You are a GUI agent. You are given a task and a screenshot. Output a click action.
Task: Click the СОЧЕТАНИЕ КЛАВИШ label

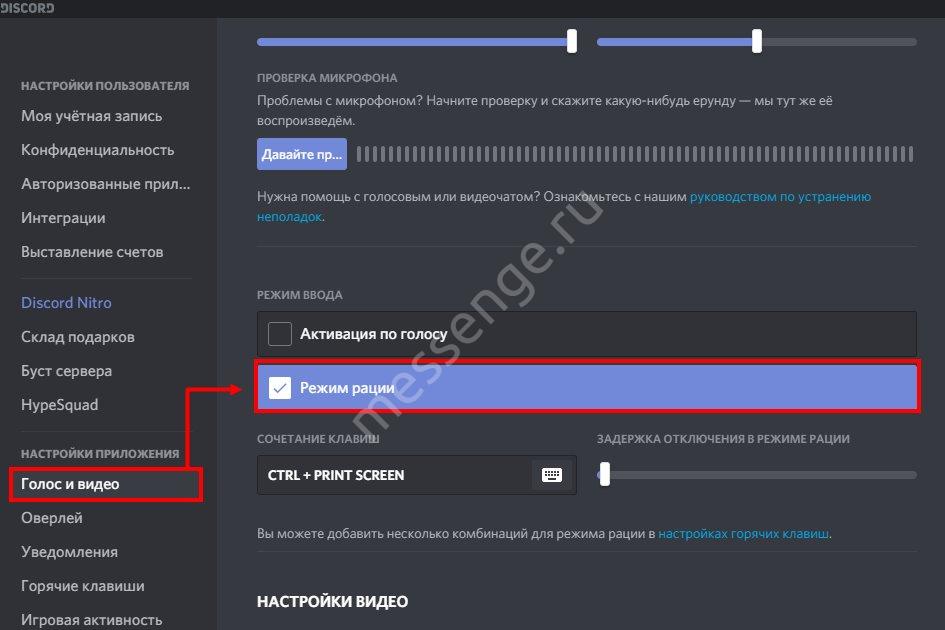coord(318,439)
